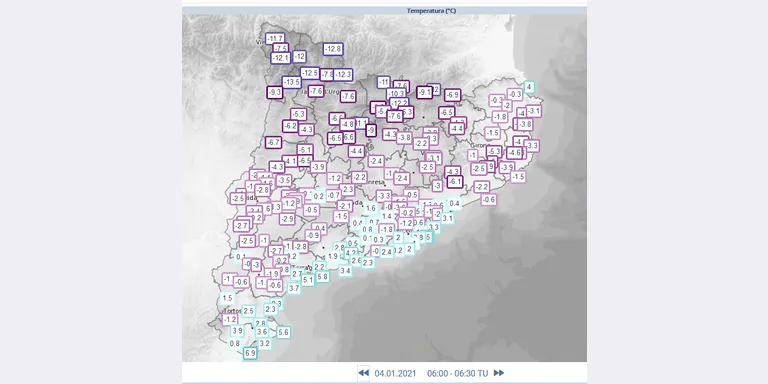
Task: Select the -4.6 station label
Action: [x=514, y=153]
